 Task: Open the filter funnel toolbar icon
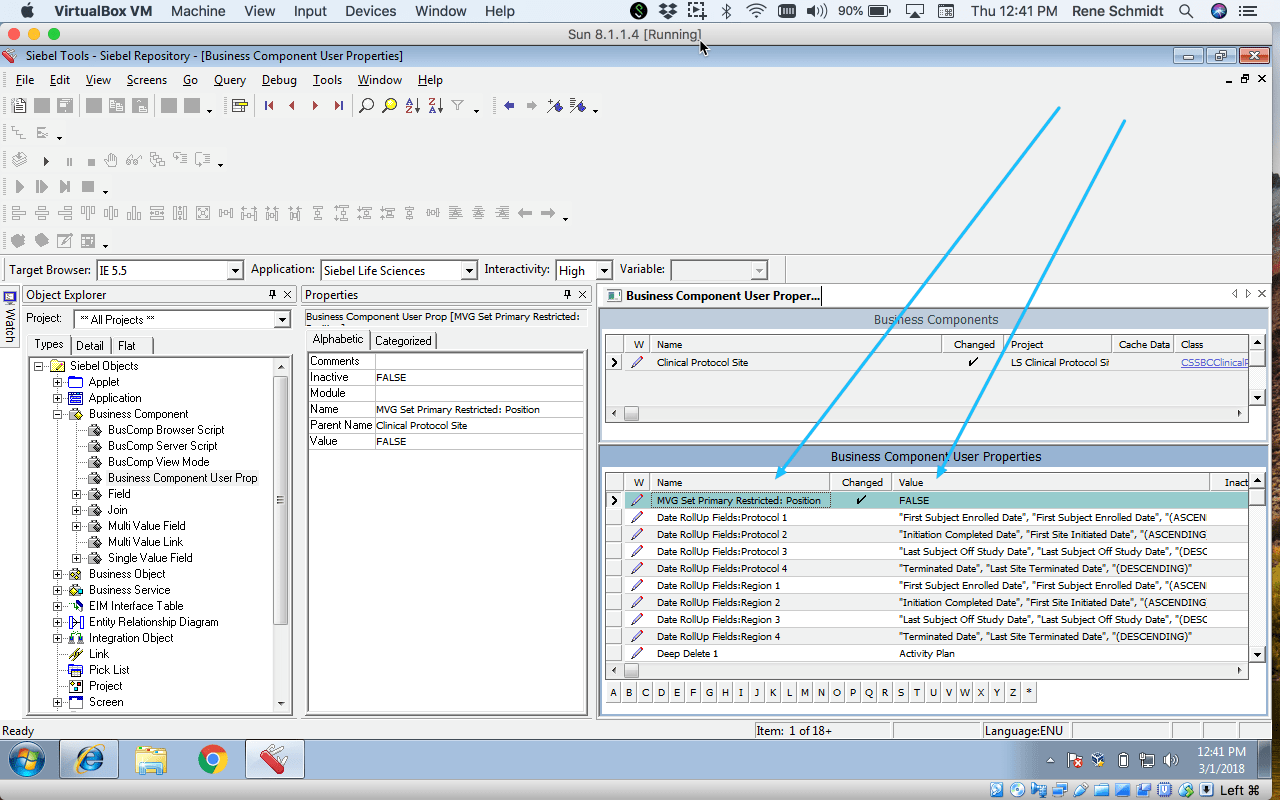[x=457, y=105]
